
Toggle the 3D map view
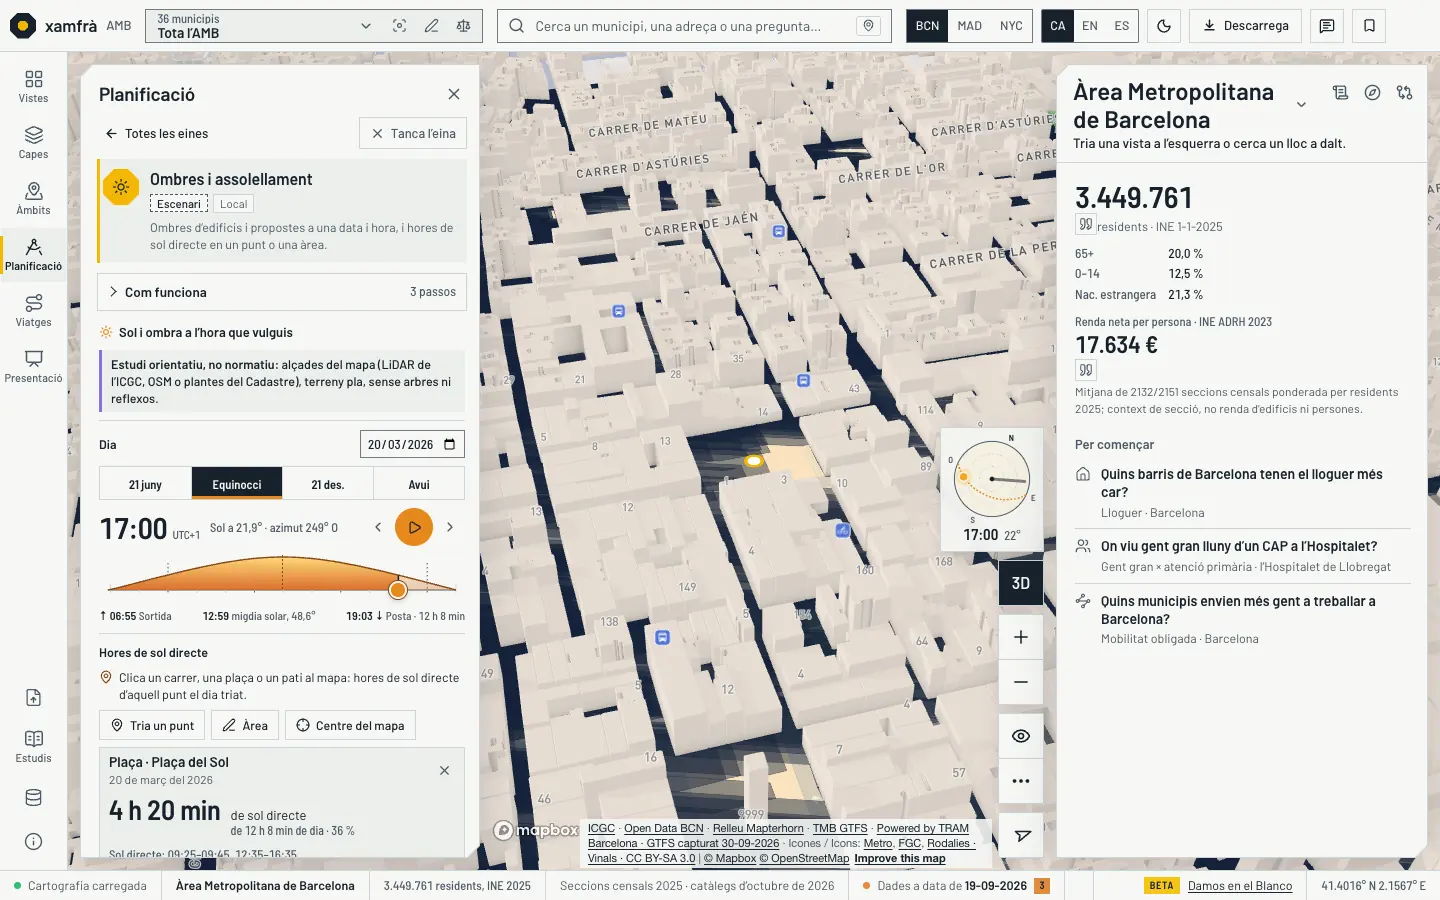(x=1021, y=583)
